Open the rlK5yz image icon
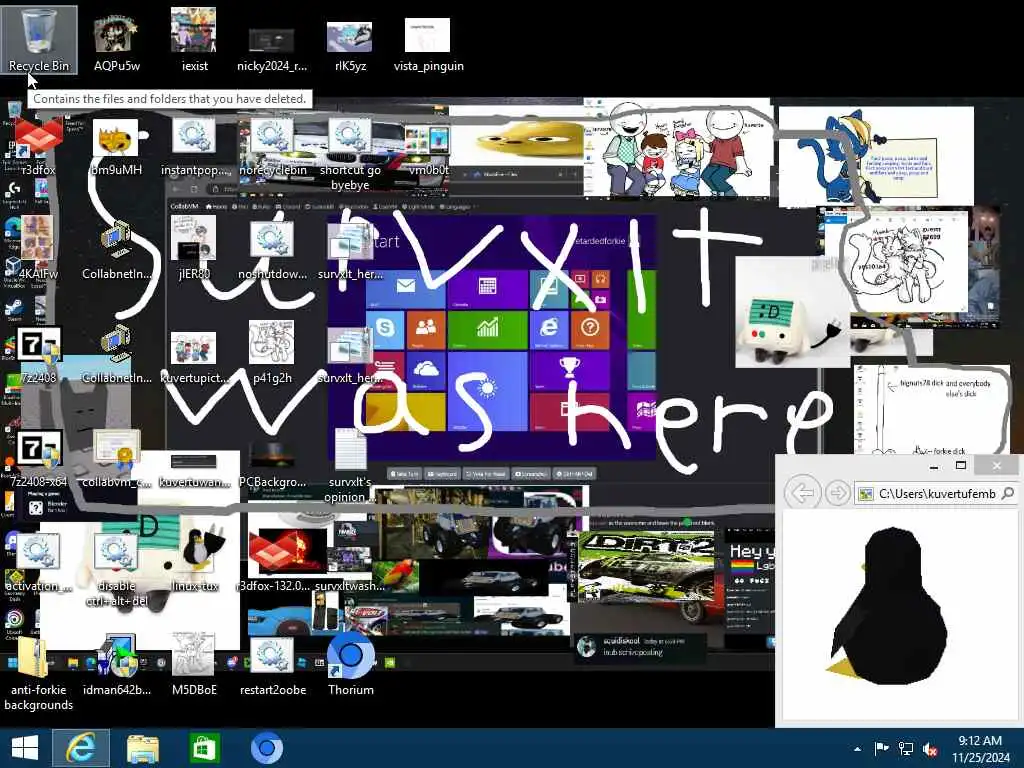The width and height of the screenshot is (1024, 768). click(x=350, y=46)
